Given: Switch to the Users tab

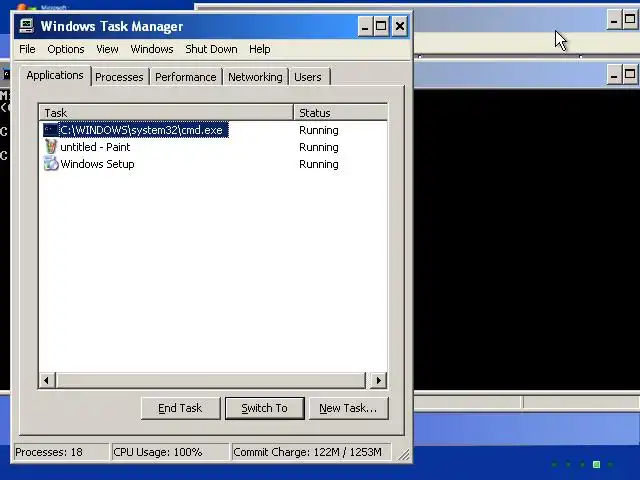Looking at the screenshot, I should (308, 77).
